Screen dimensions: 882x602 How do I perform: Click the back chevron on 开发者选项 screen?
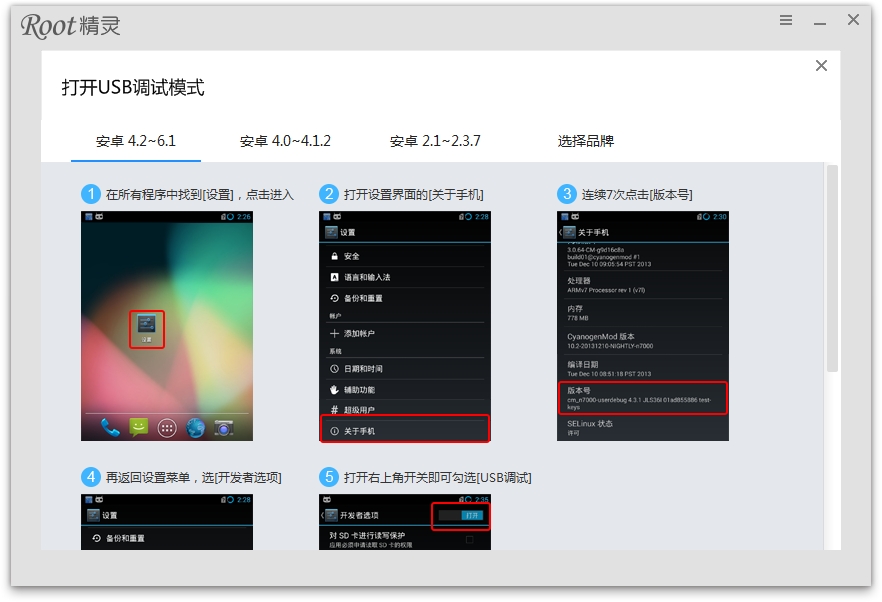322,515
